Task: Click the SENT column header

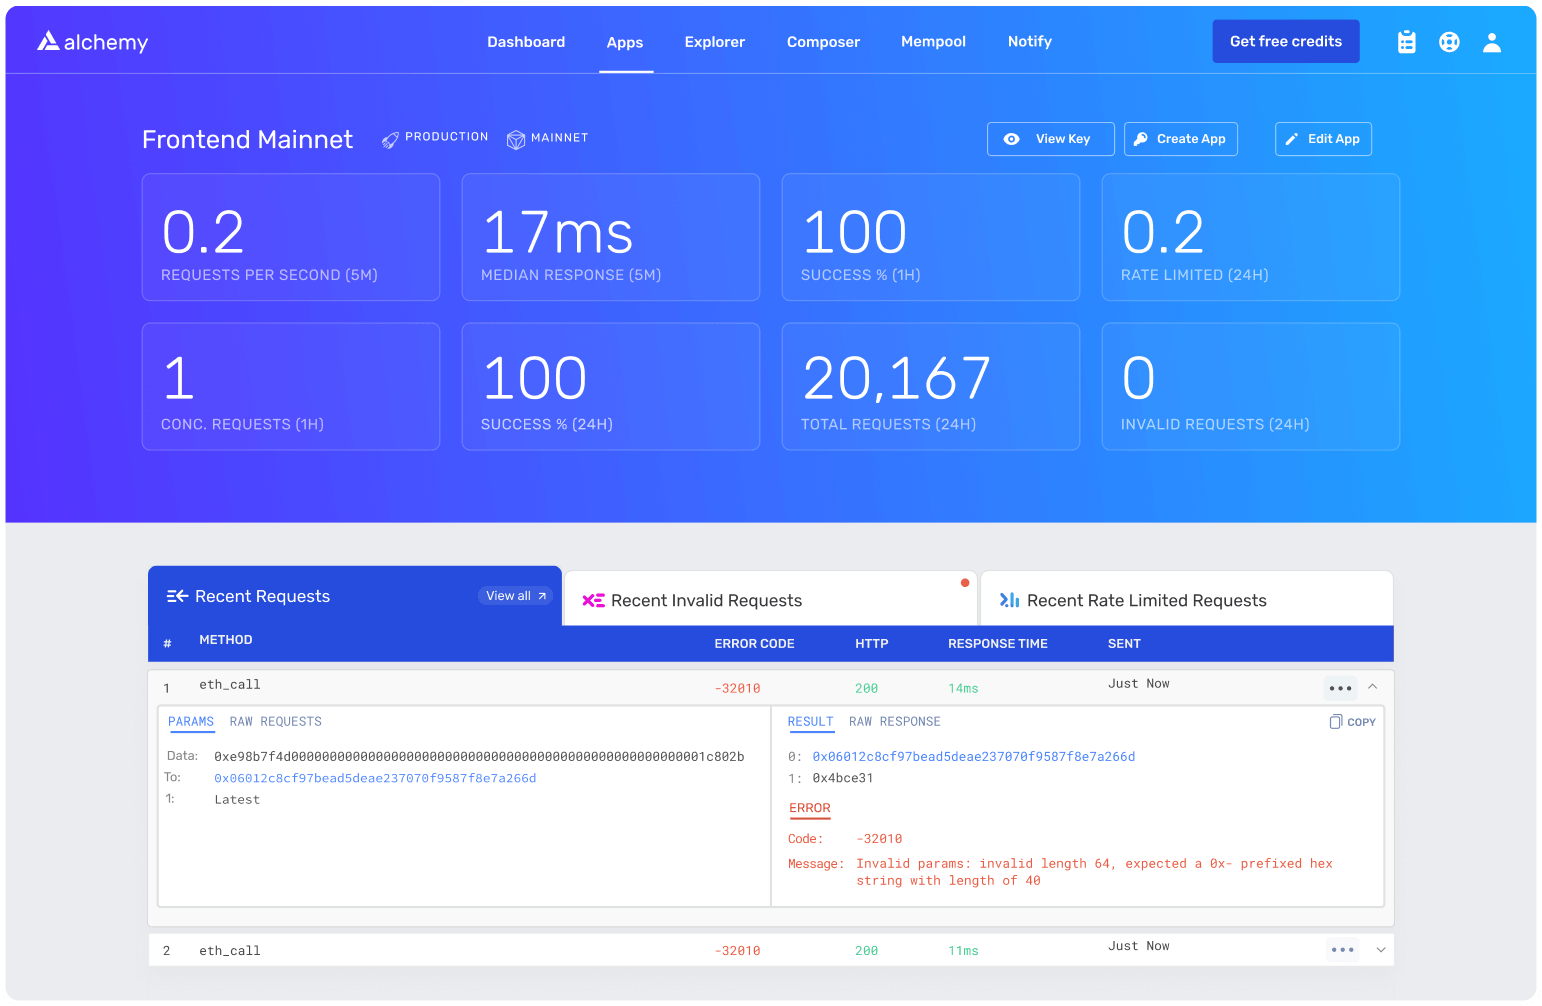Action: click(x=1124, y=644)
